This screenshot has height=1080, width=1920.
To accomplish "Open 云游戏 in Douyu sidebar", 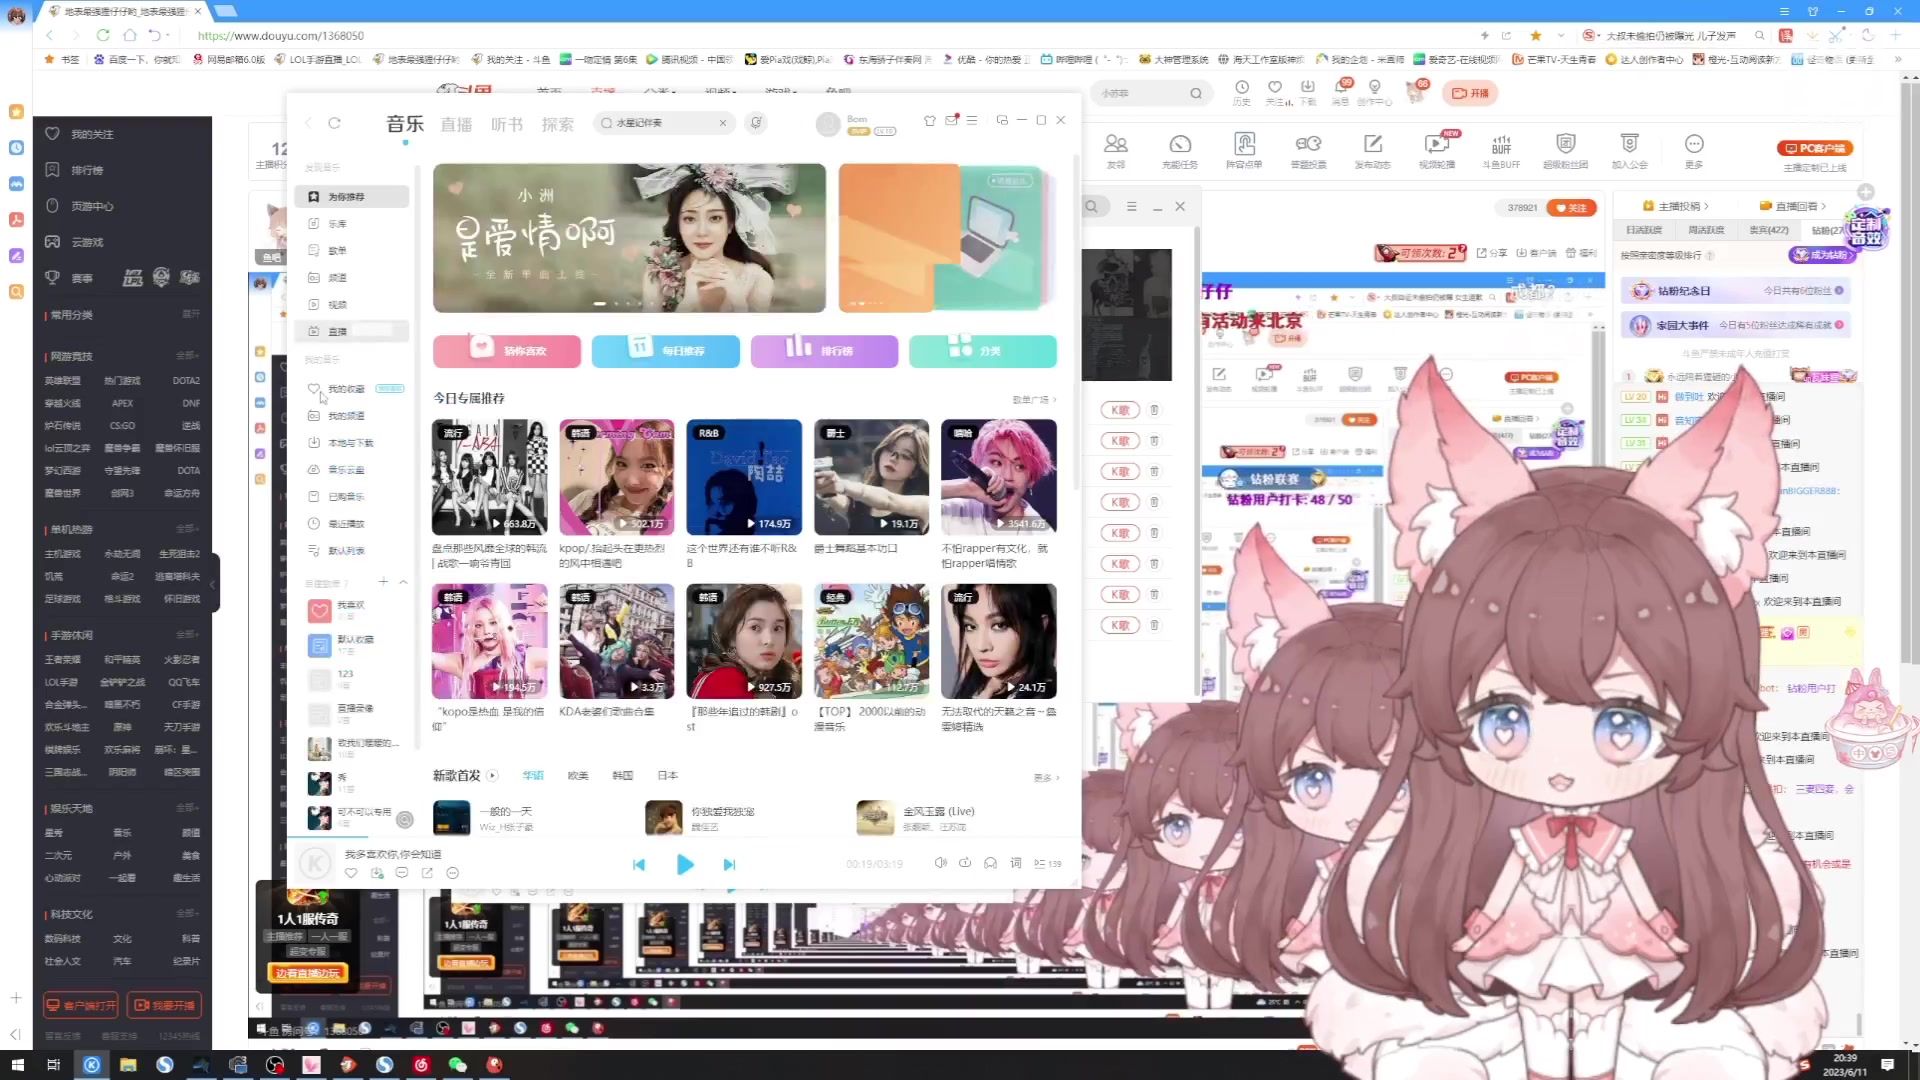I will point(87,242).
